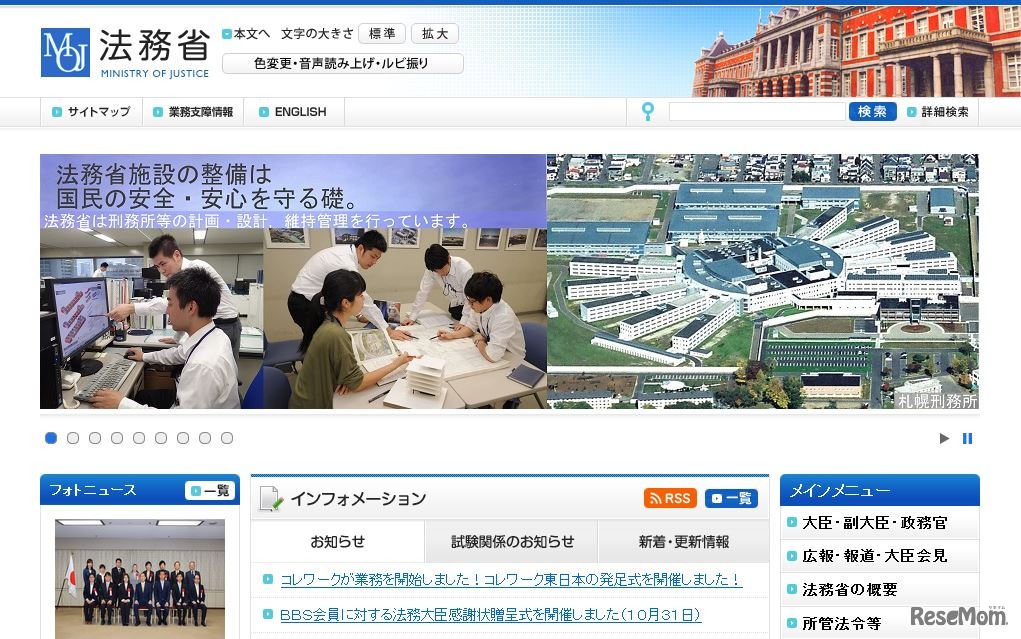Click the 法務省施設の整備 banner image
This screenshot has height=639, width=1021.
coord(509,281)
